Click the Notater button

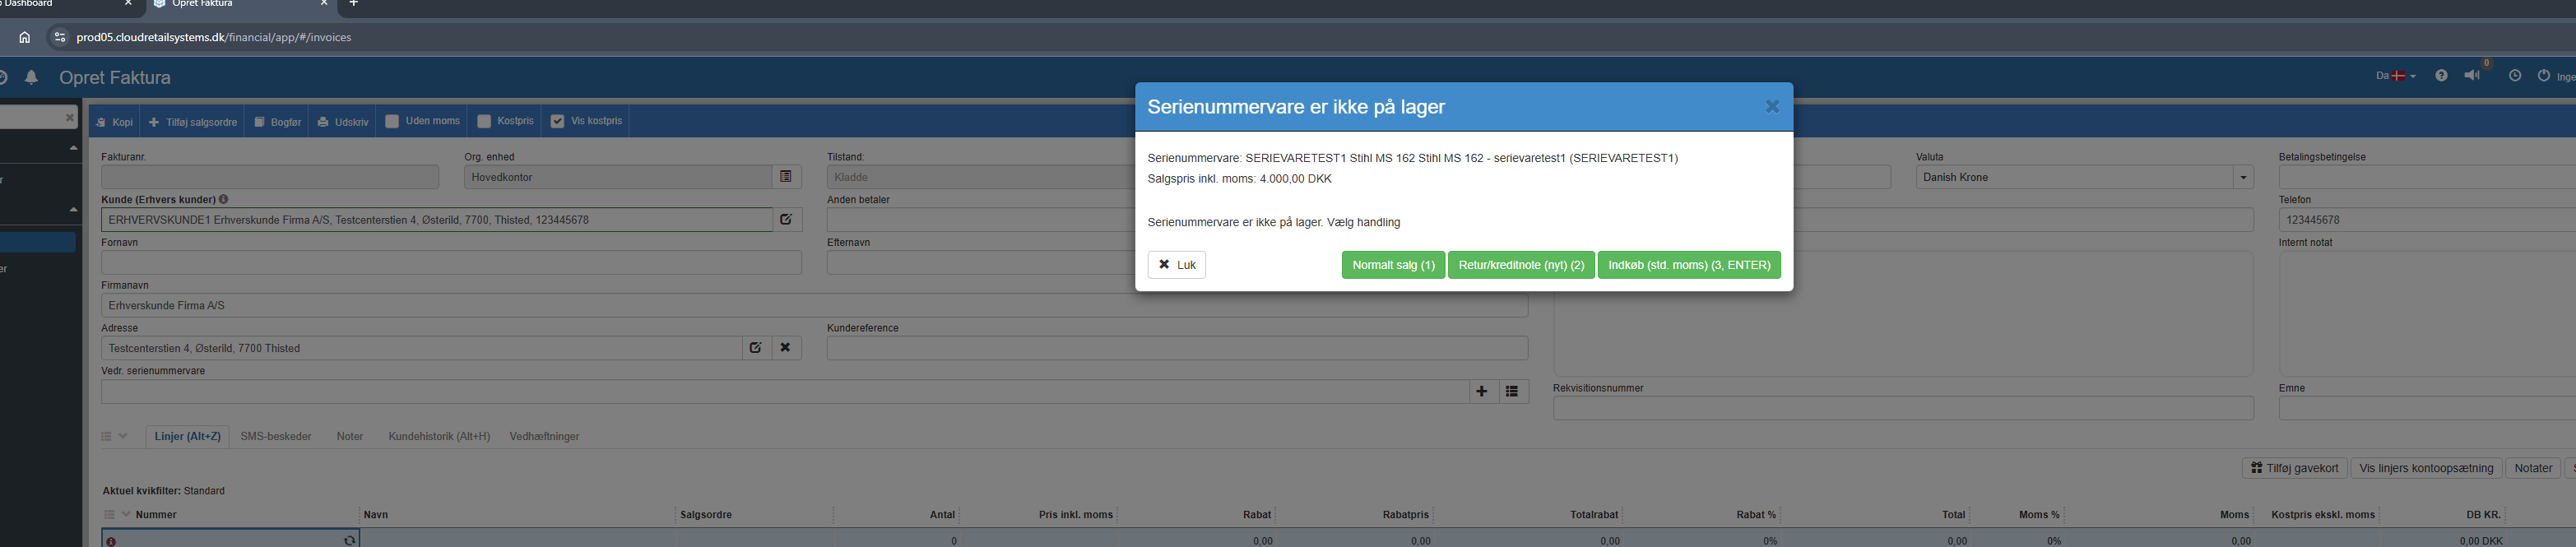click(x=2532, y=468)
